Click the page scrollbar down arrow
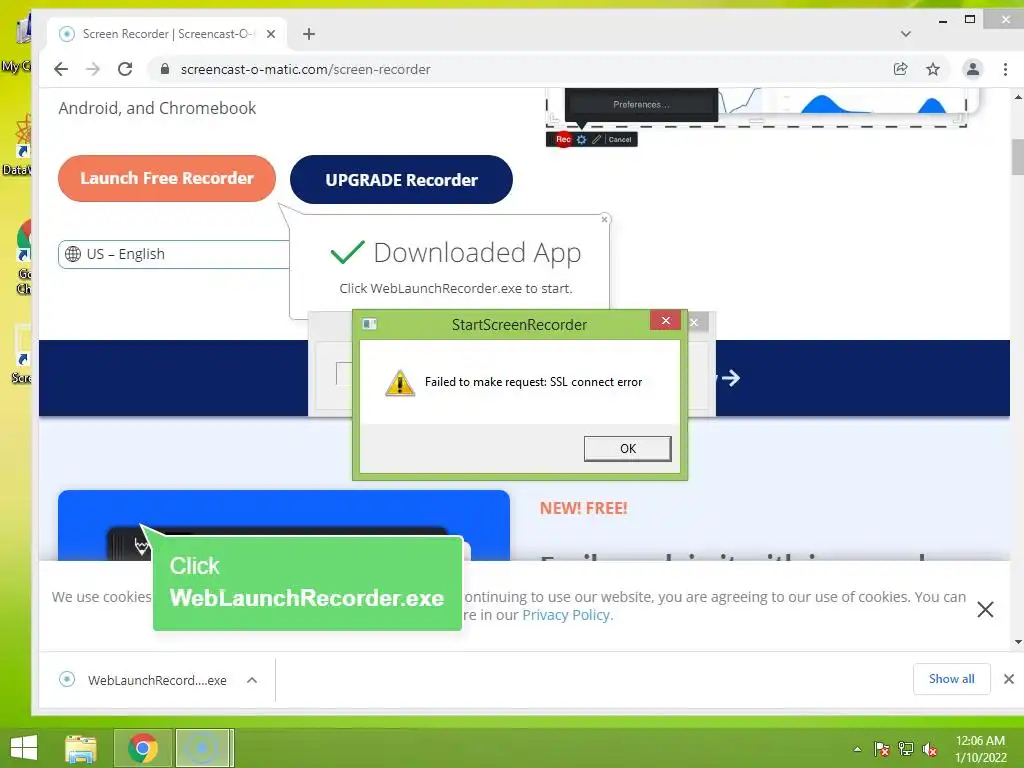 [x=1017, y=642]
